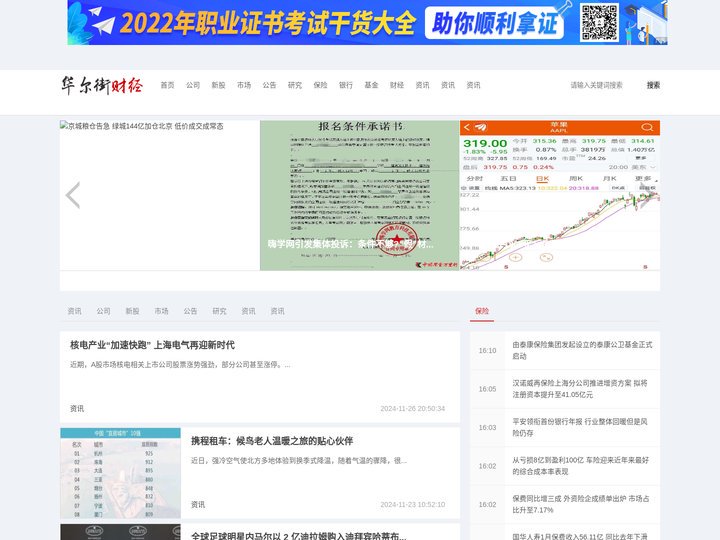Viewport: 720px width, 540px height.
Task: Open 市场 in the top navigation bar
Action: [x=244, y=85]
